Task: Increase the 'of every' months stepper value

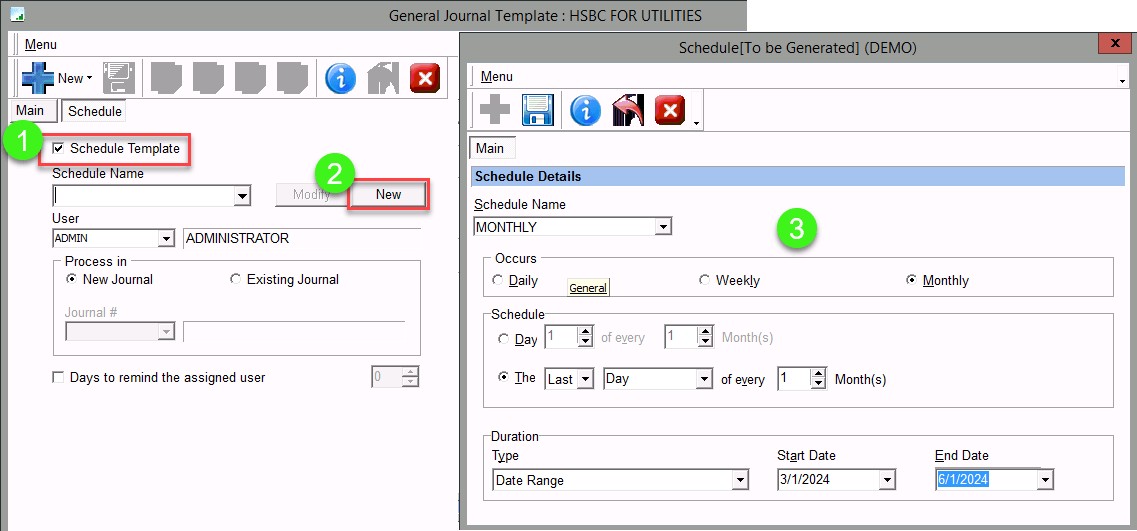Action: pos(819,374)
